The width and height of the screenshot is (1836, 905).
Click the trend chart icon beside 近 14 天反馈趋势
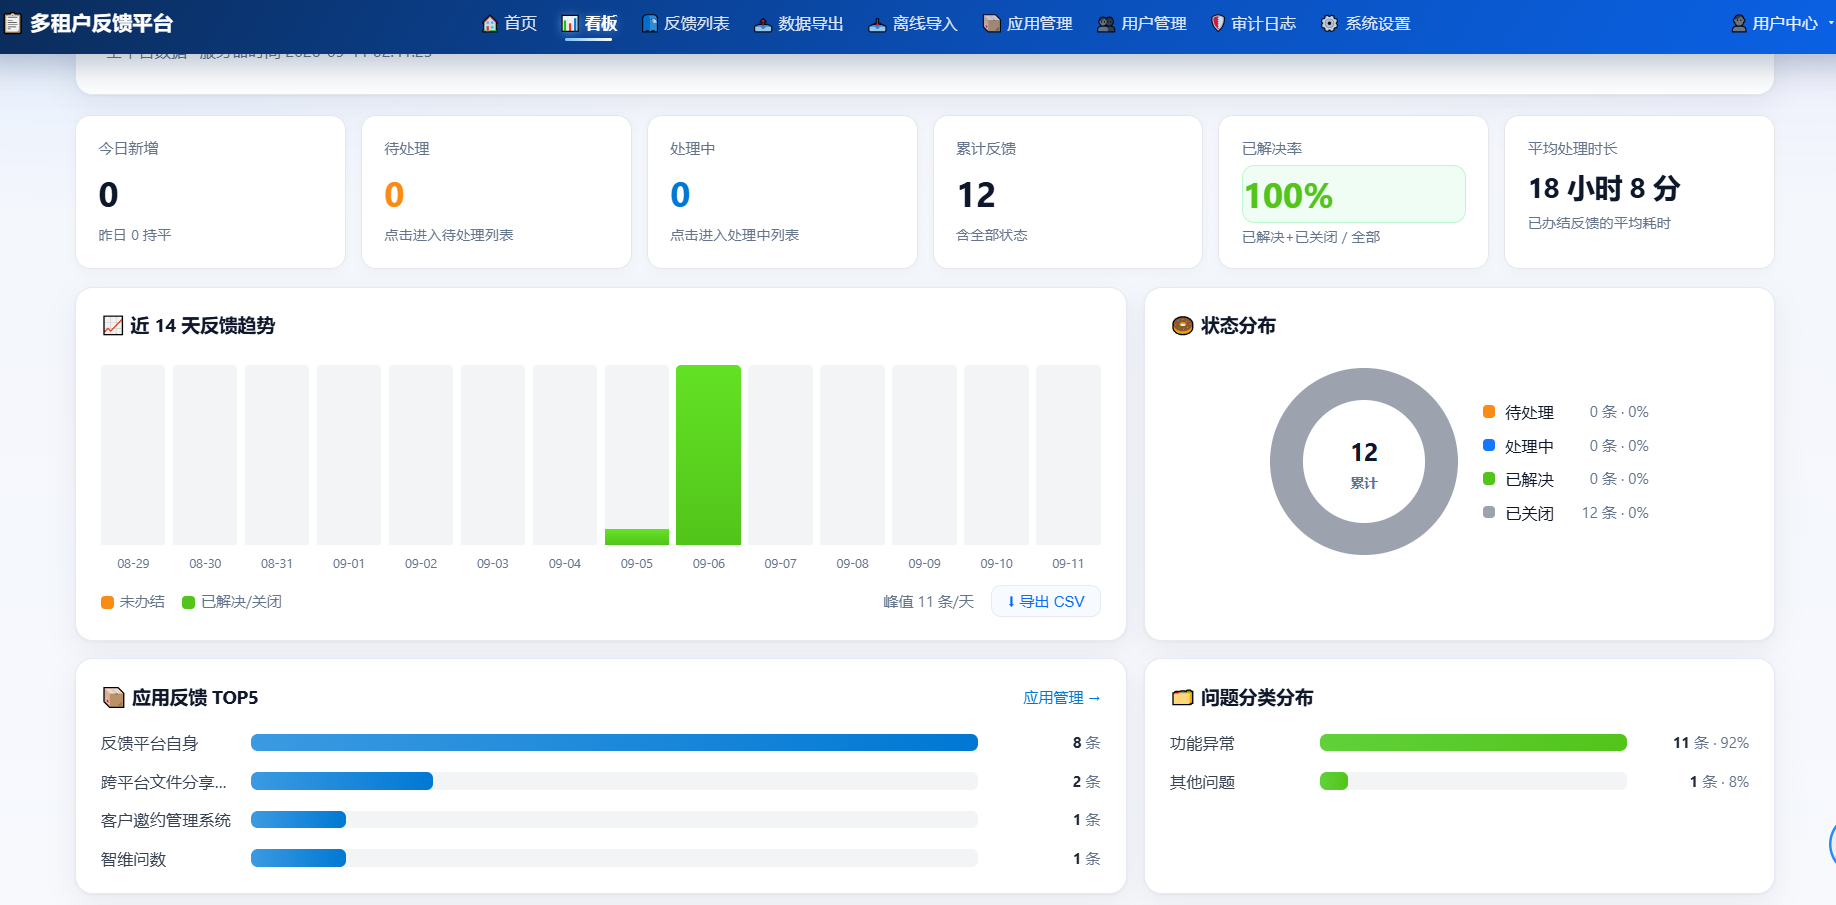113,325
